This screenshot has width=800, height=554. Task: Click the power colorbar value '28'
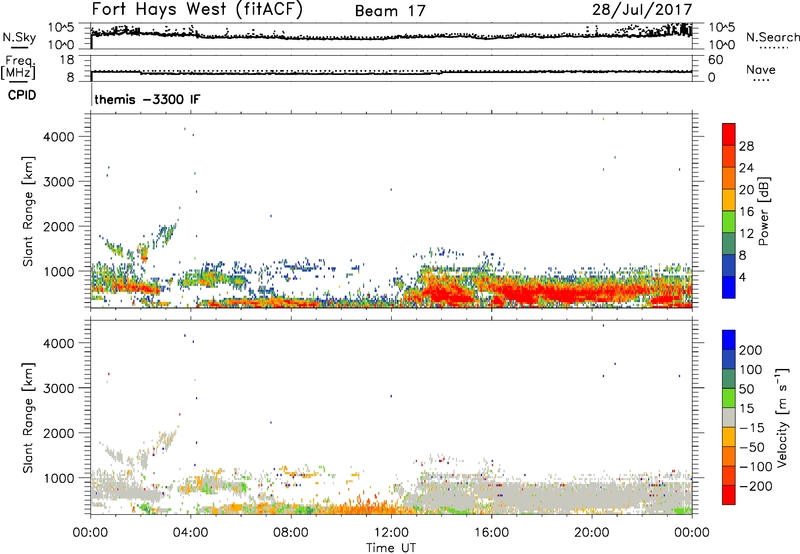coord(746,146)
